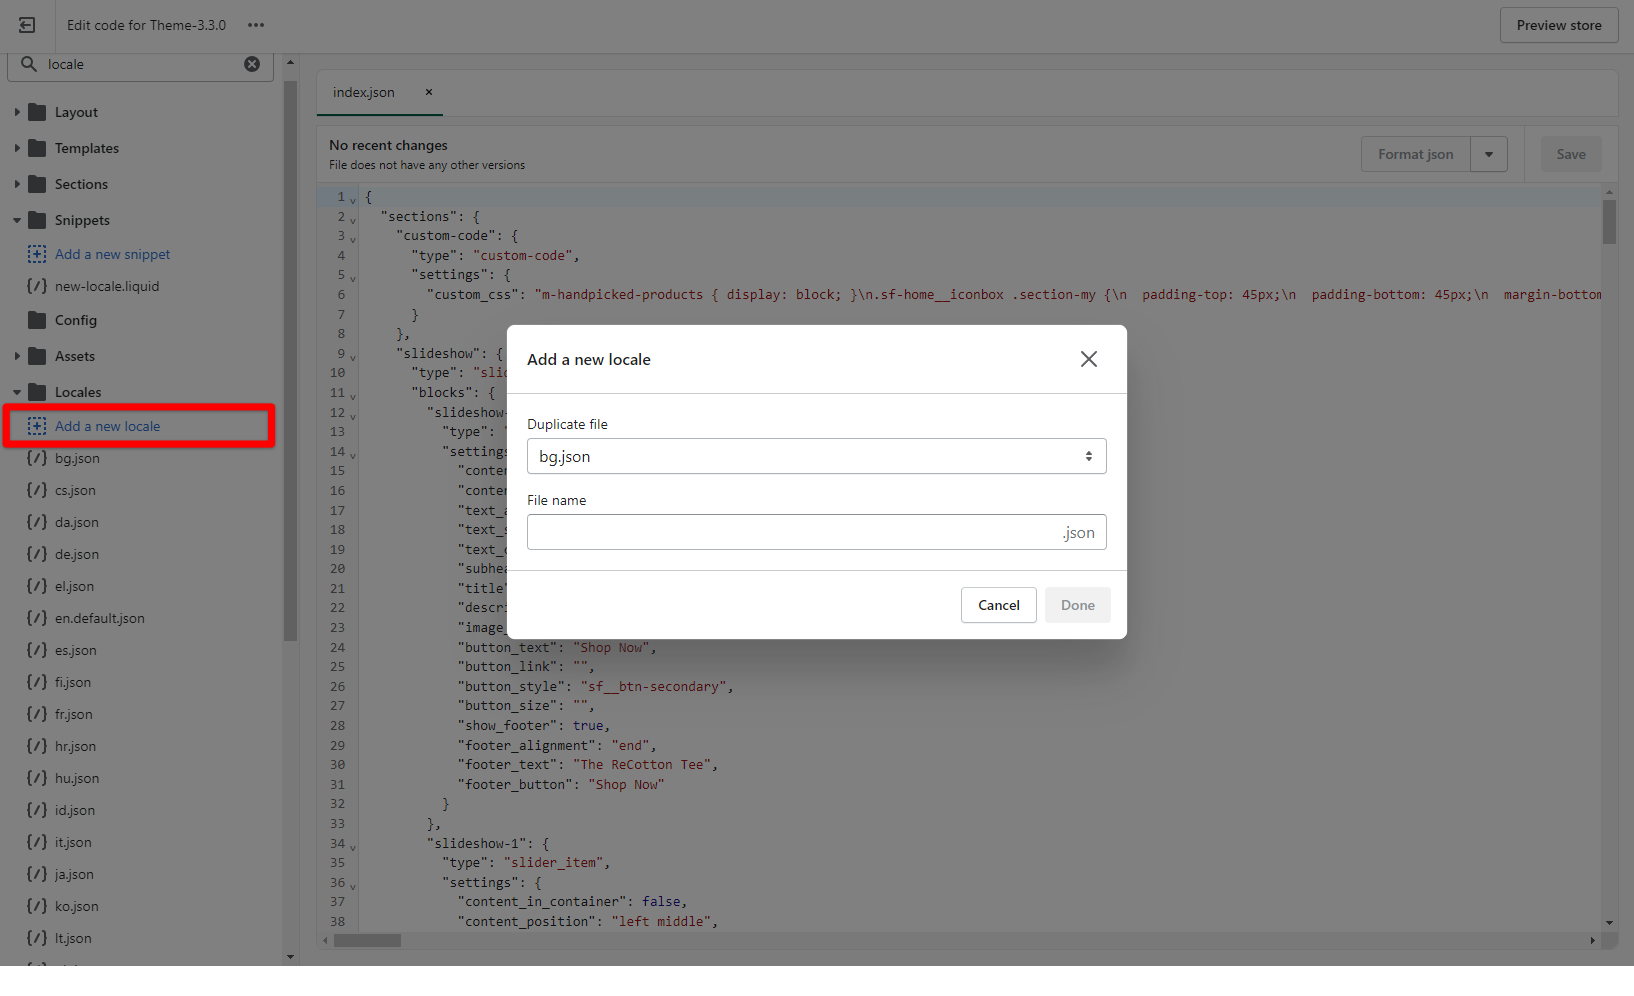Click the vertical code editor scrollbar thumb

click(1609, 222)
